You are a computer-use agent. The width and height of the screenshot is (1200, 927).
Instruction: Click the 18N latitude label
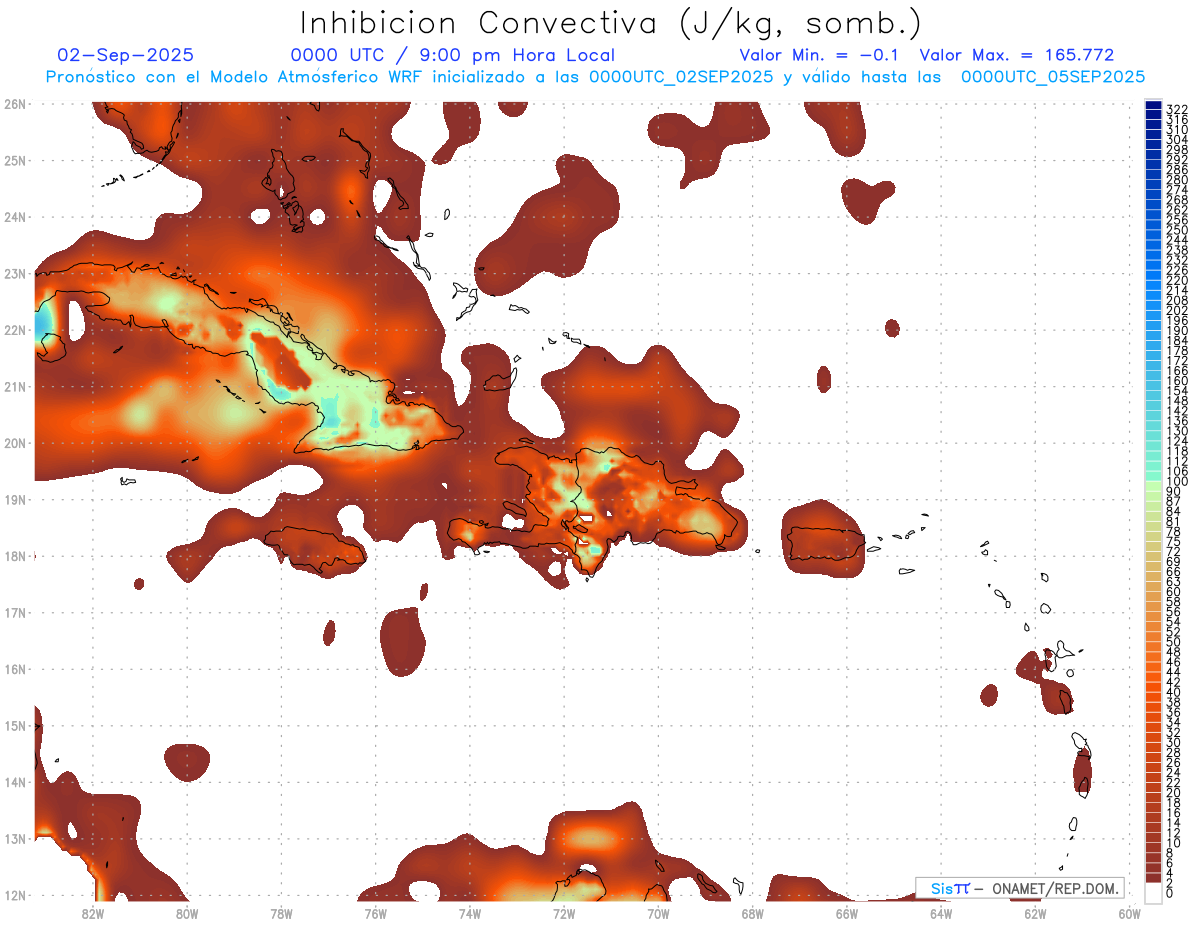15,556
